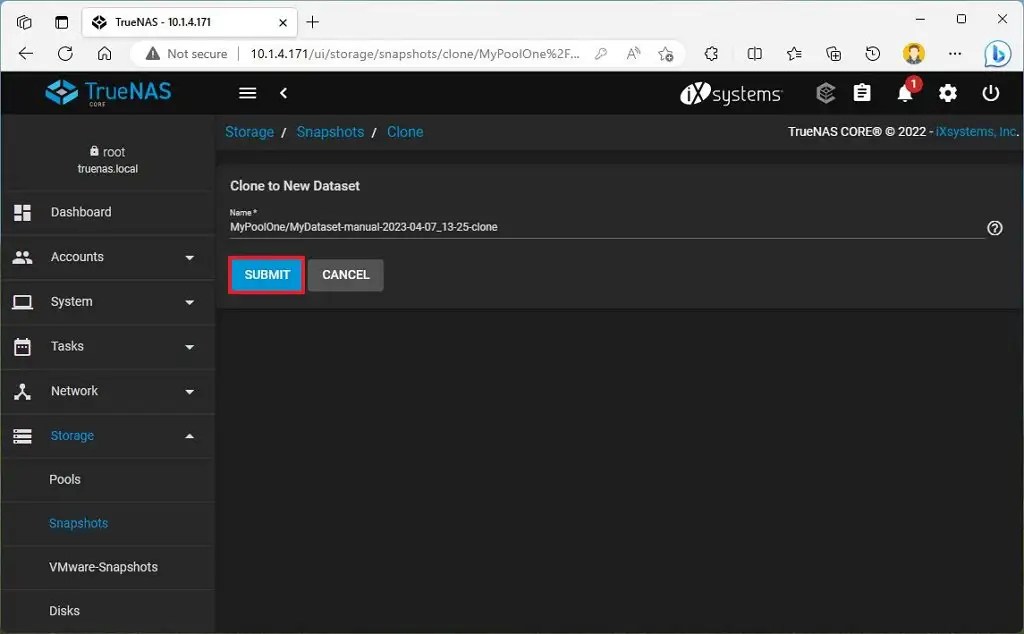Click the layers/alerts icon beside iXsystems logo
Screen dimensions: 1024x634
[x=825, y=93]
